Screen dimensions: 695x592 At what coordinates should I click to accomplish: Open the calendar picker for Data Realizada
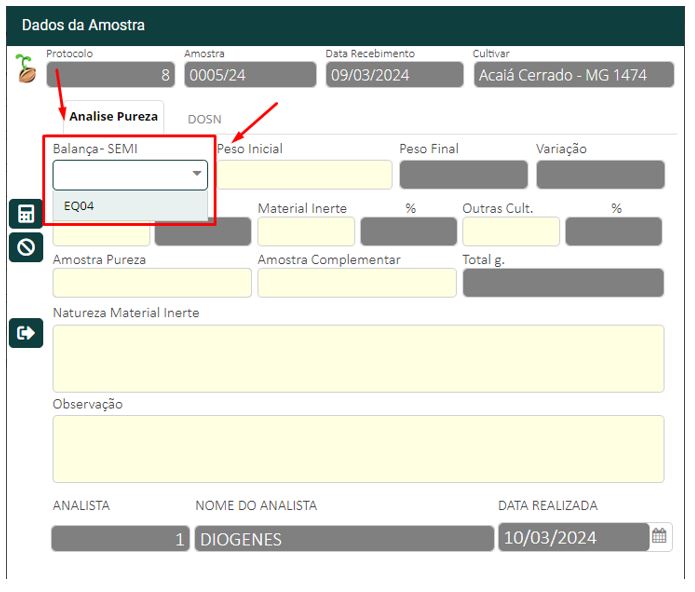tap(659, 537)
